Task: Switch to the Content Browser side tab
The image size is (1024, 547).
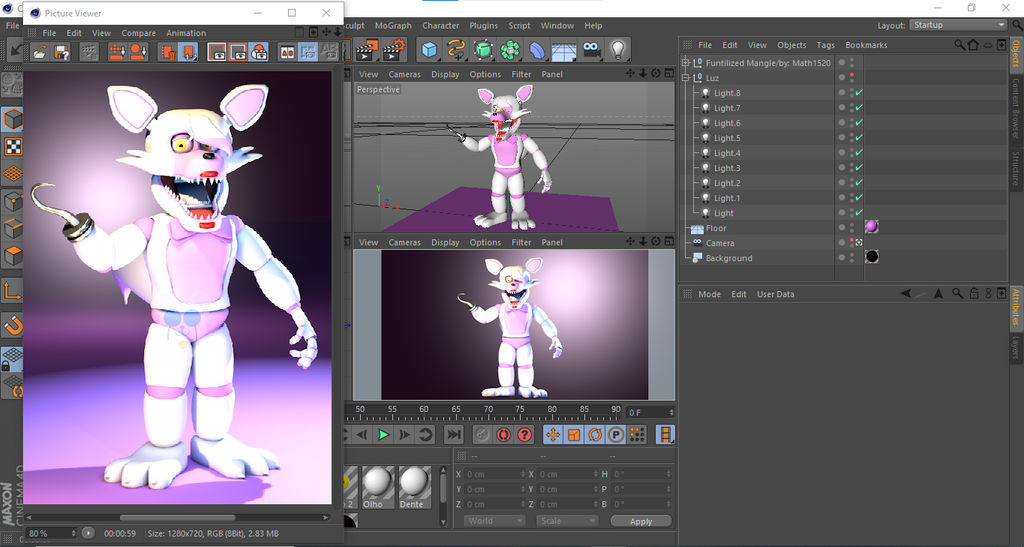Action: tap(1016, 107)
